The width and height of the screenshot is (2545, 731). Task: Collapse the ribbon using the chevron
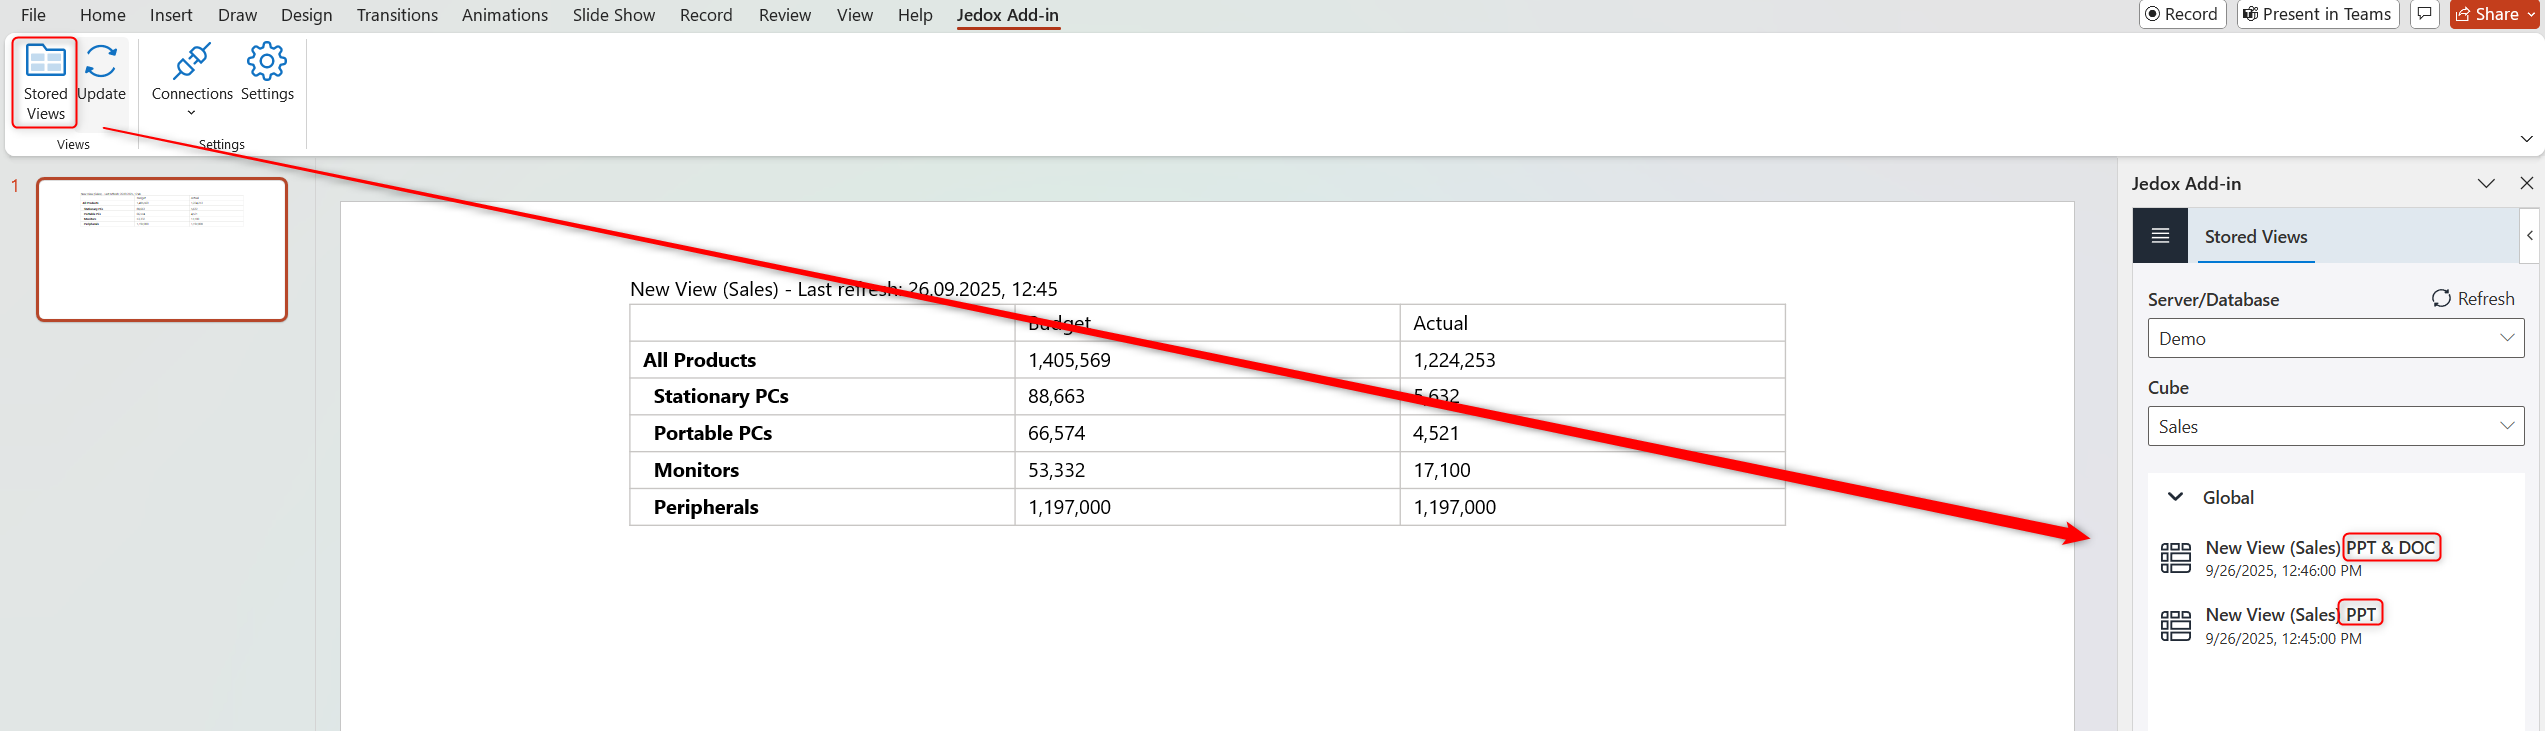pyautogui.click(x=2526, y=139)
